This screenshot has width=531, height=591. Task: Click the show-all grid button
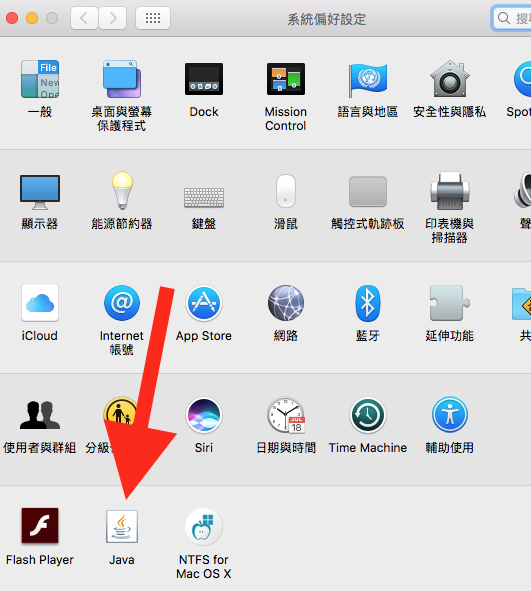click(x=153, y=18)
